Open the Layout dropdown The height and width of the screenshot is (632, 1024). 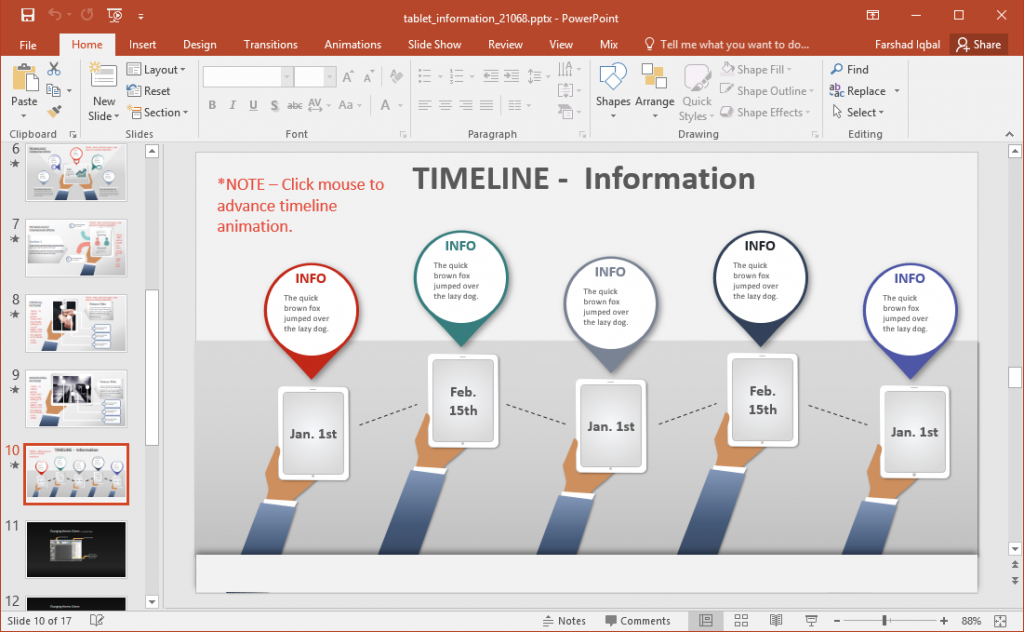(x=158, y=69)
